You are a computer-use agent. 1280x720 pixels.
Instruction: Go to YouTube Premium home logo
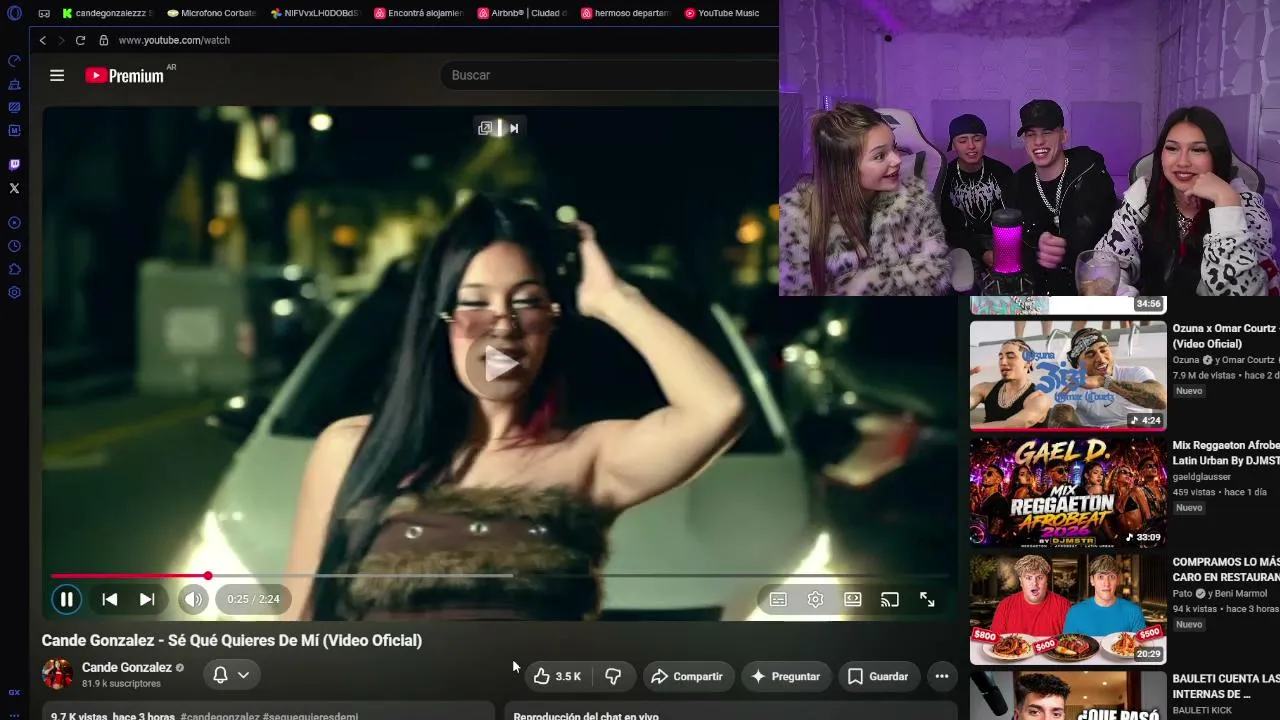(124, 75)
